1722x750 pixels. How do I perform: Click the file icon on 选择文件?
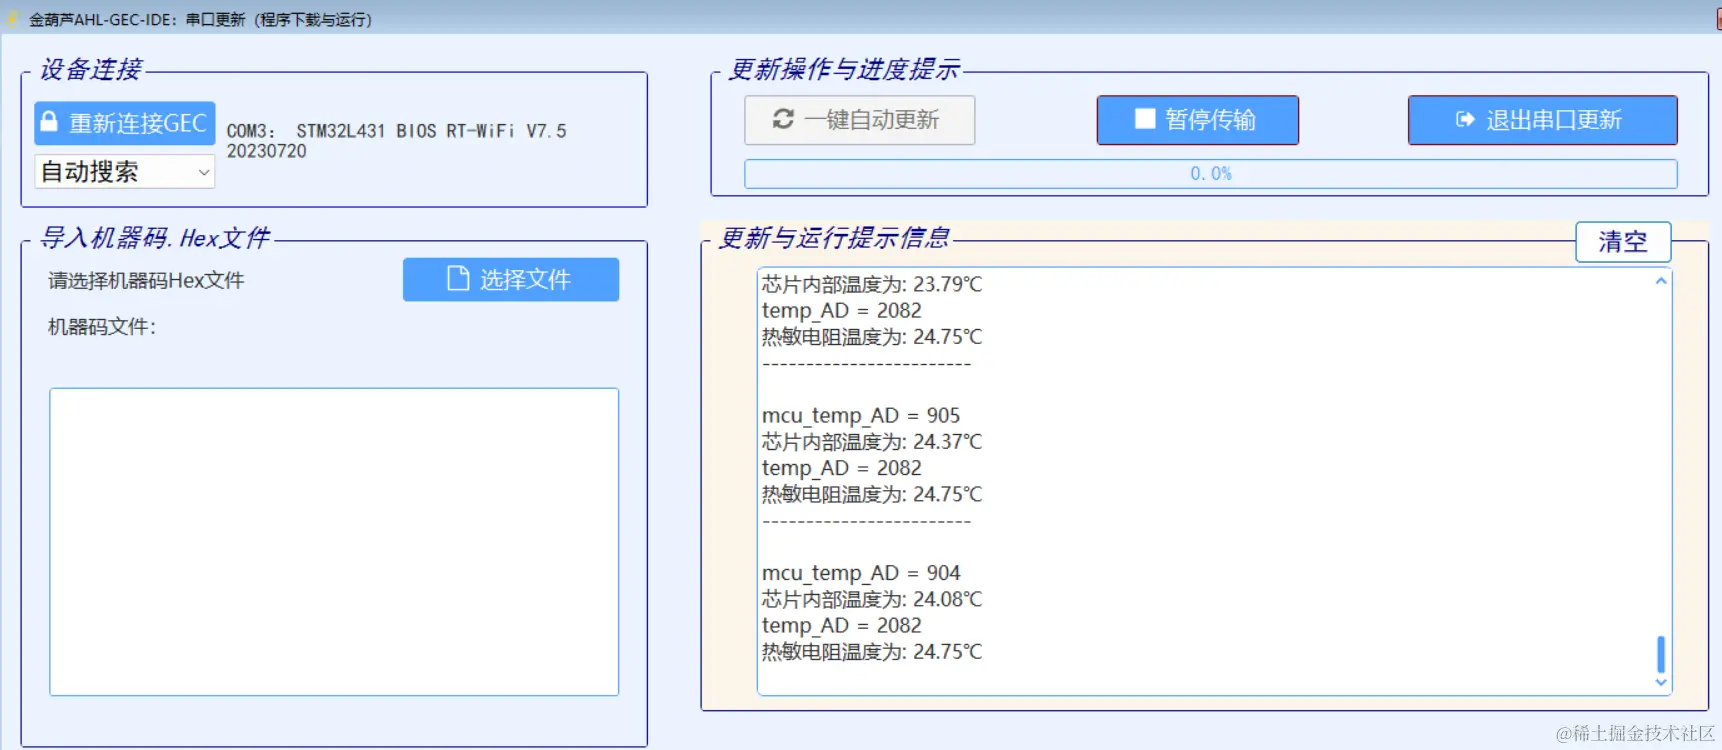tap(457, 278)
